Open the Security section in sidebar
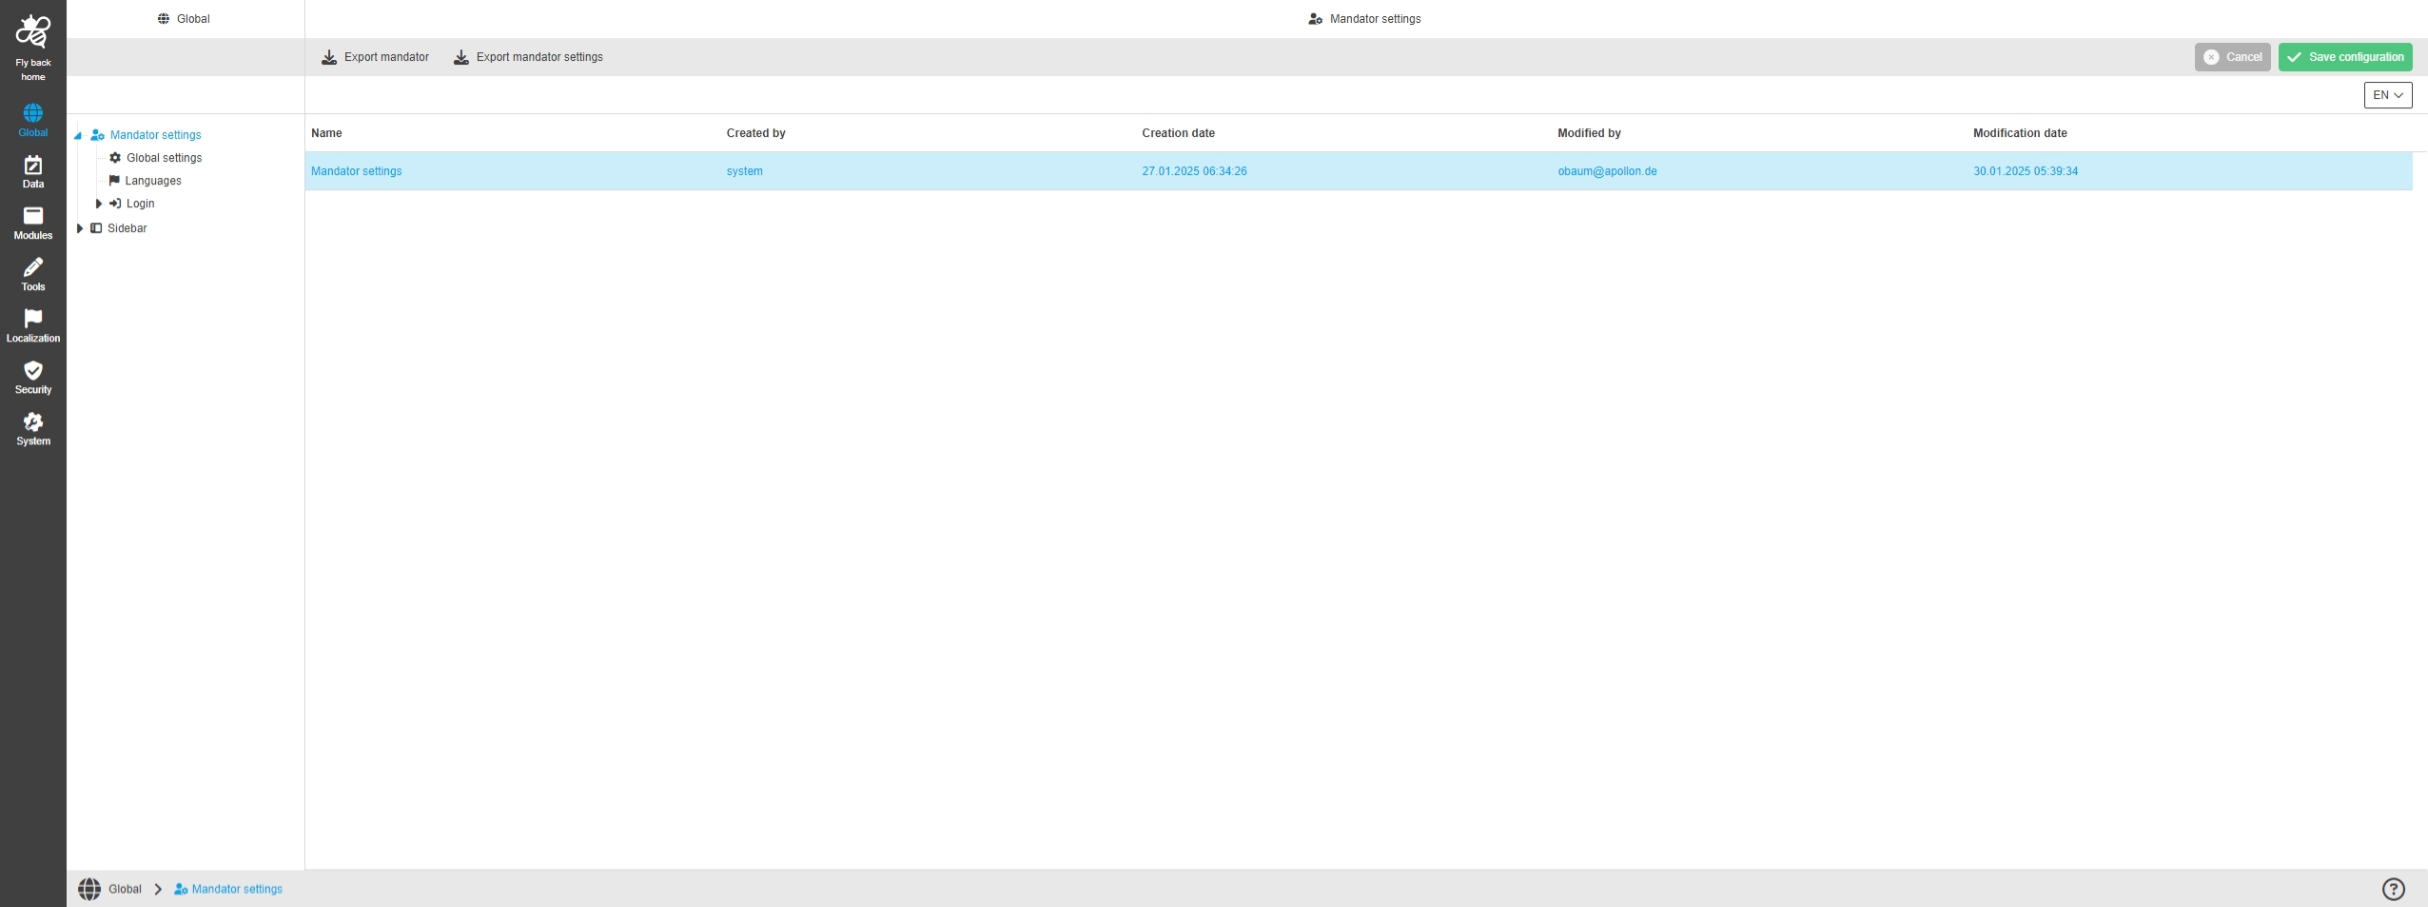The height and width of the screenshot is (907, 2428). click(x=33, y=377)
